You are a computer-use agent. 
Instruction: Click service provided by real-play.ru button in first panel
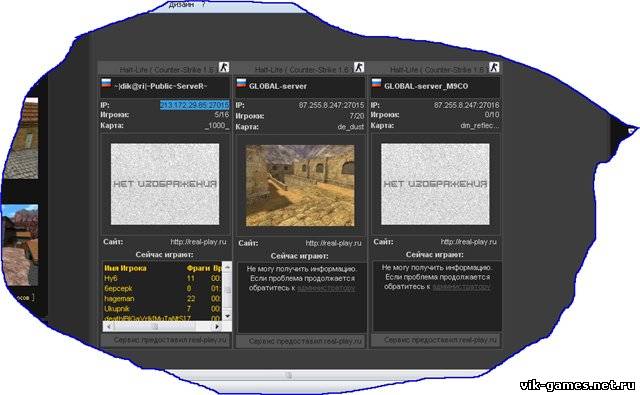click(x=165, y=340)
